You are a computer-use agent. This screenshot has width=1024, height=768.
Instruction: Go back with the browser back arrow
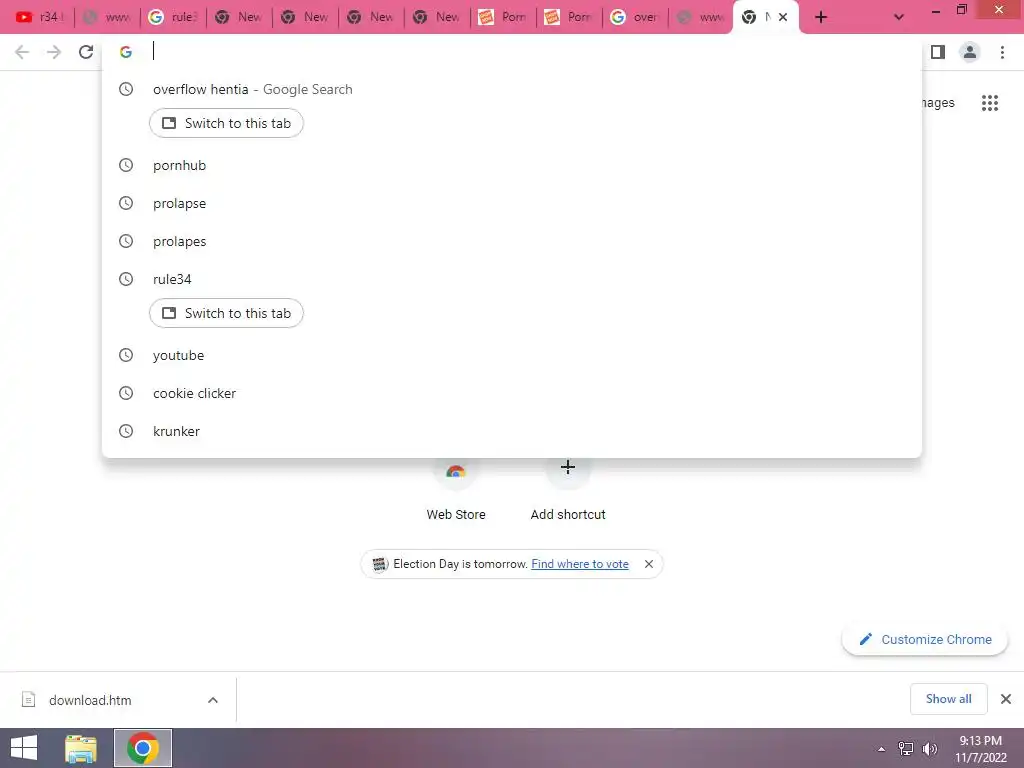(x=22, y=52)
